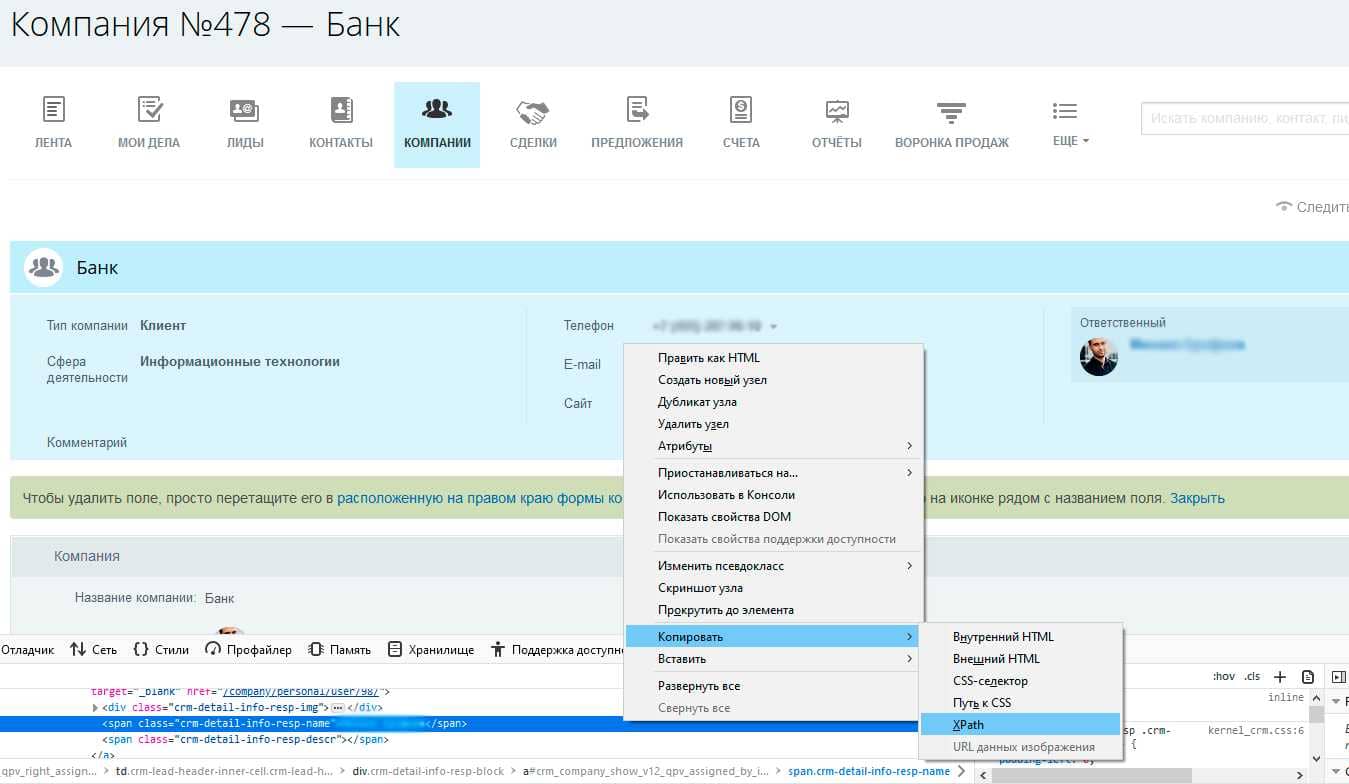
Task: Copy XPath from the submenu
Action: [x=1020, y=725]
